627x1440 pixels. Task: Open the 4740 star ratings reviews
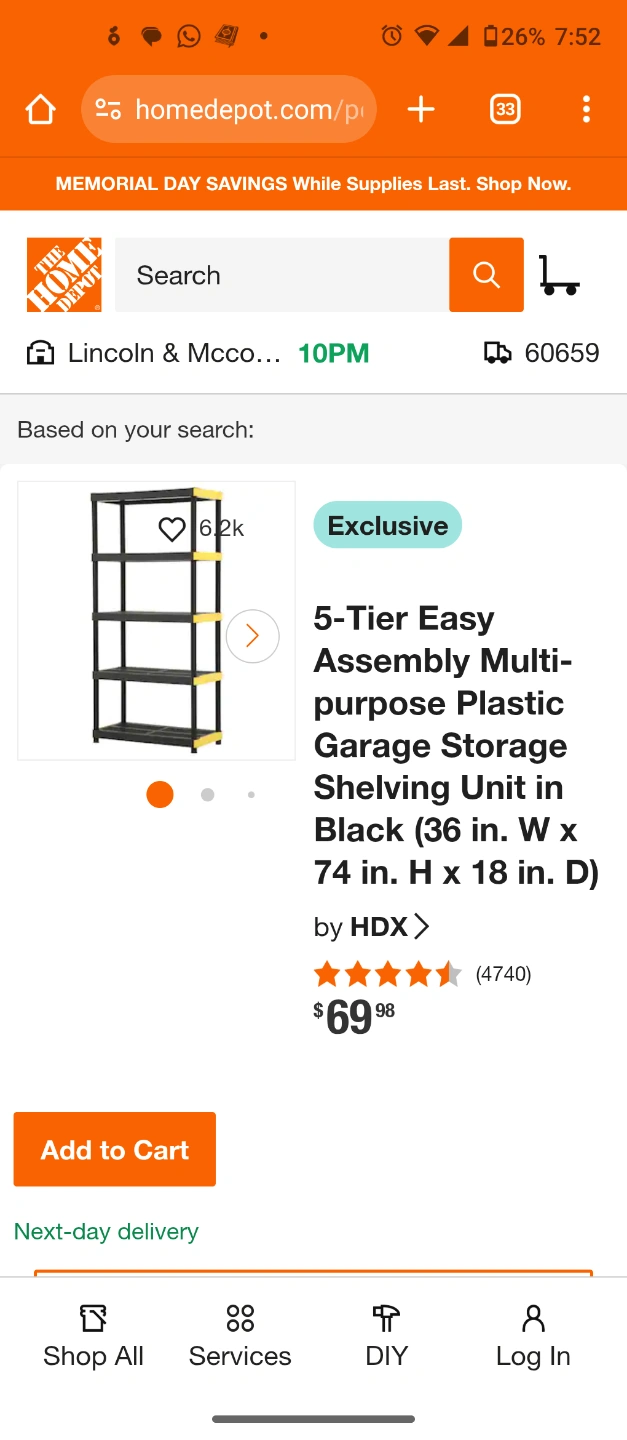click(x=422, y=974)
